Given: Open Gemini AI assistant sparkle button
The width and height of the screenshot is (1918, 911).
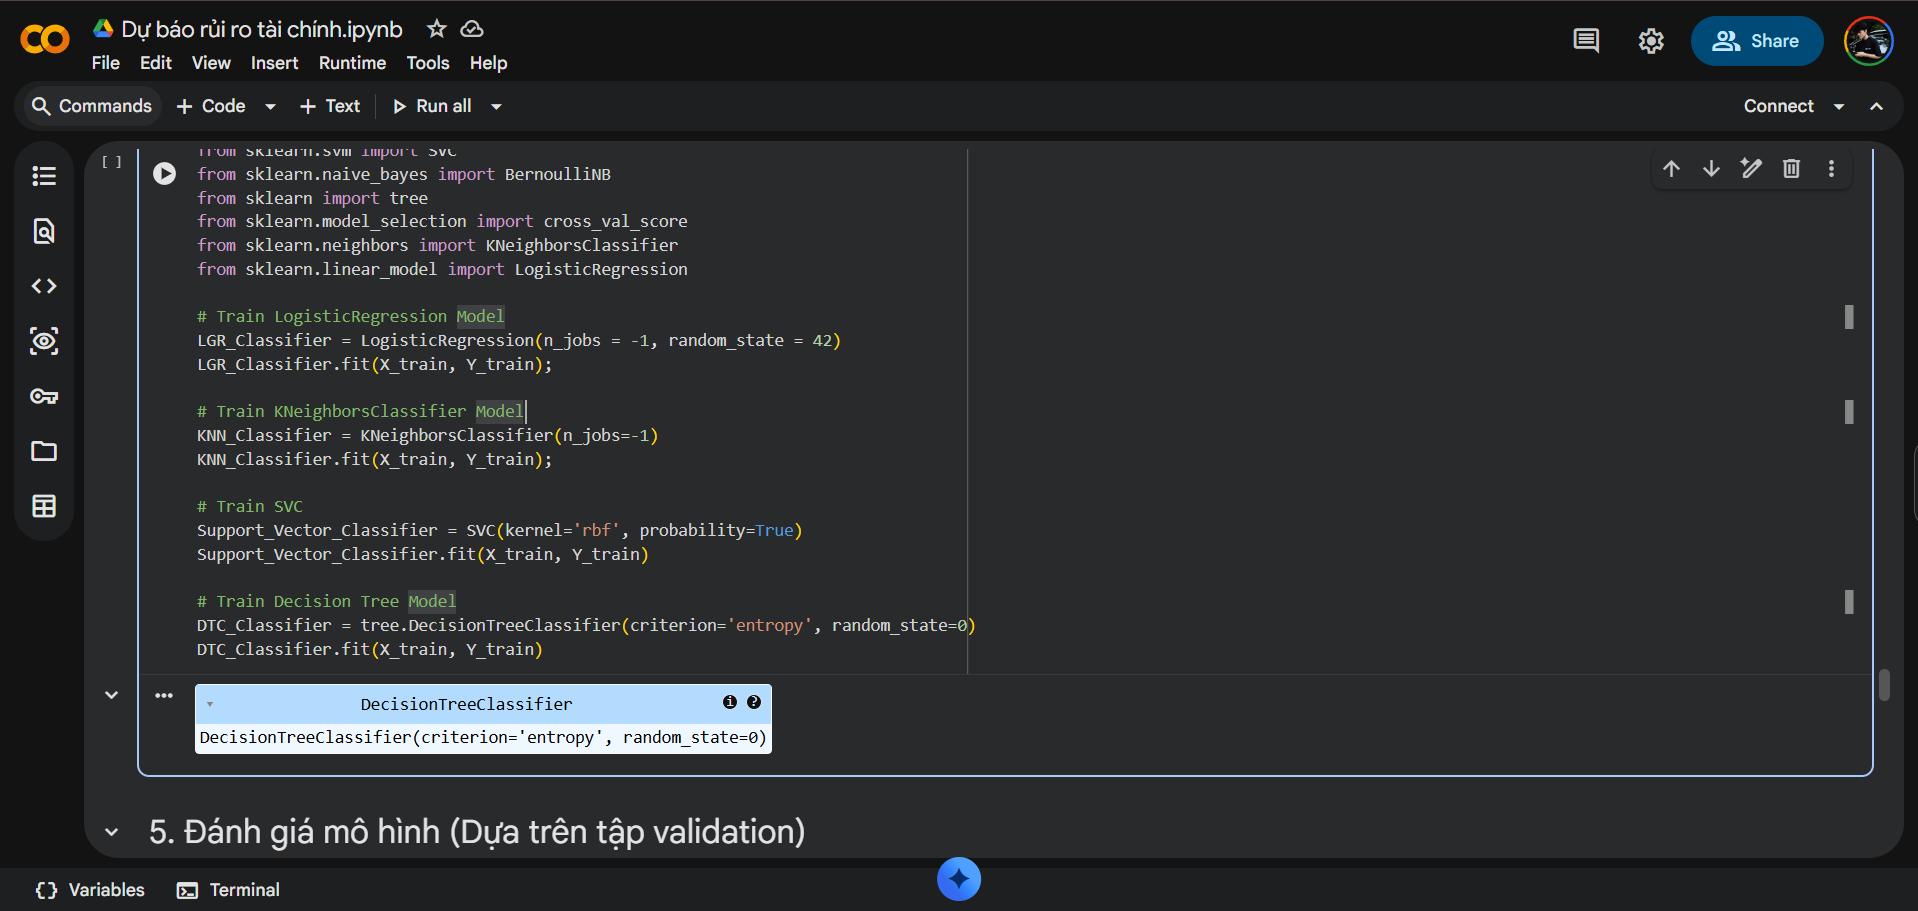Looking at the screenshot, I should [x=959, y=879].
